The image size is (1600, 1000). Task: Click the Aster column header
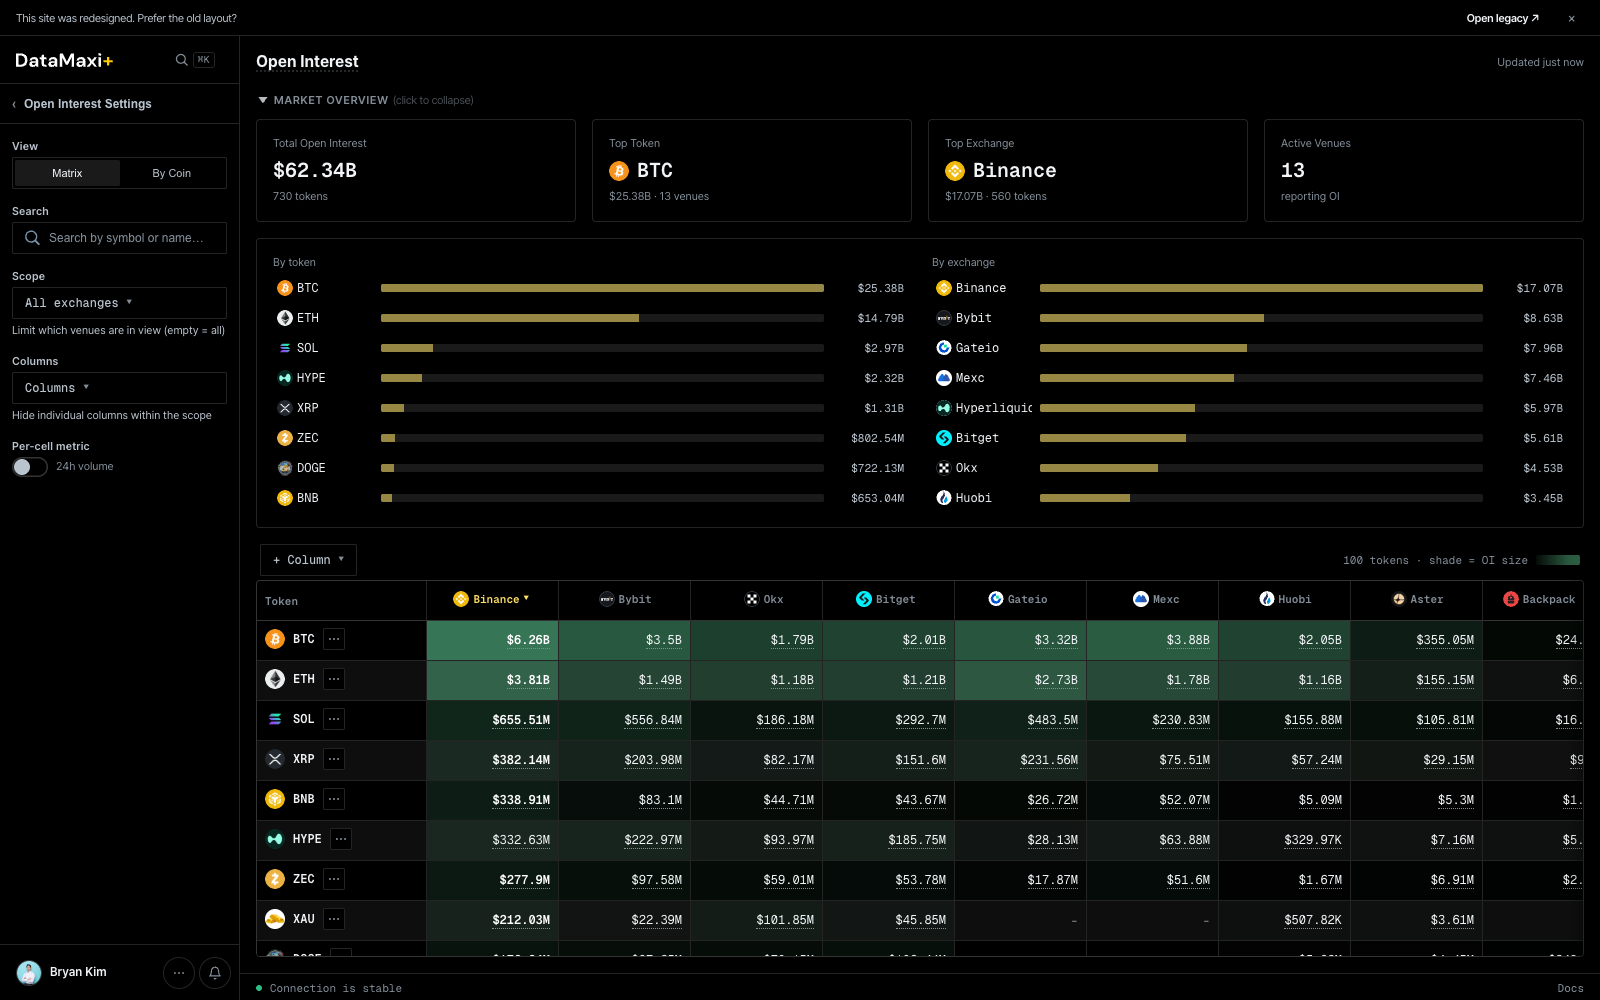click(1416, 600)
